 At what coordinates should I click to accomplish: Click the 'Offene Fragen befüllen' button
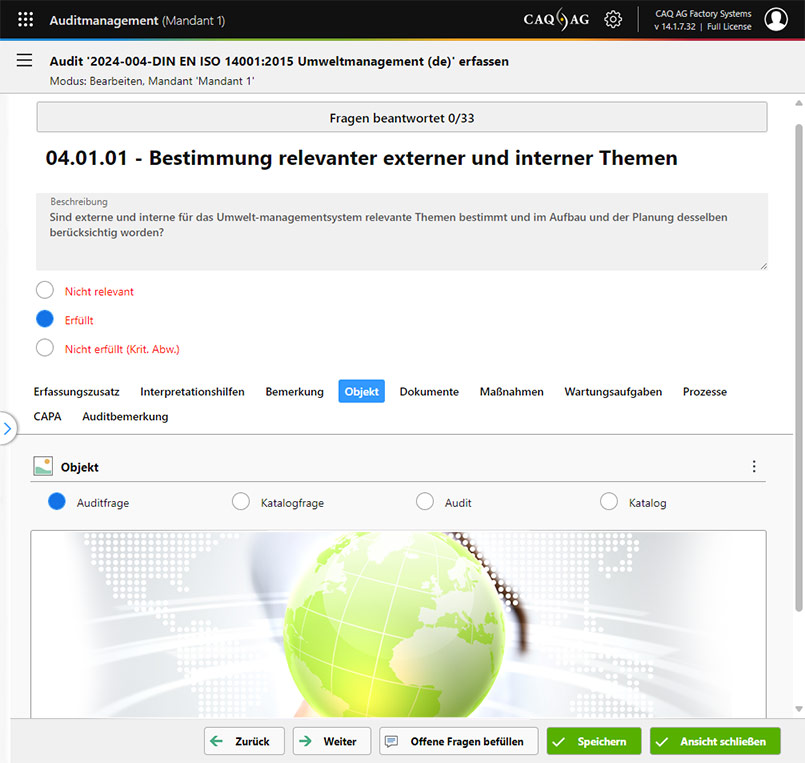tap(459, 741)
